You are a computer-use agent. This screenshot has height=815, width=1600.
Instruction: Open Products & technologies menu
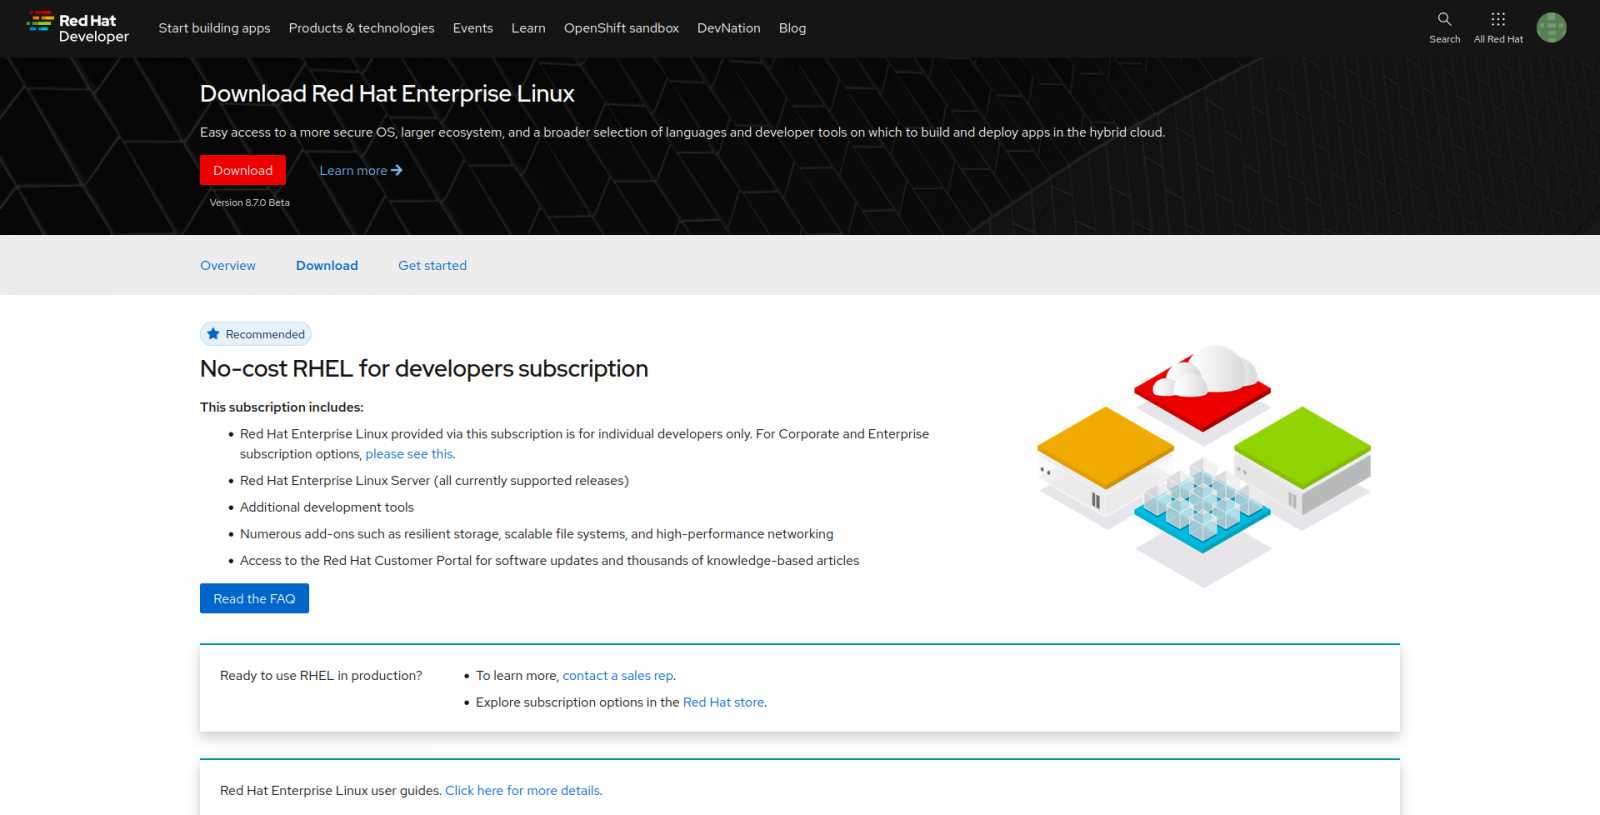pos(361,28)
